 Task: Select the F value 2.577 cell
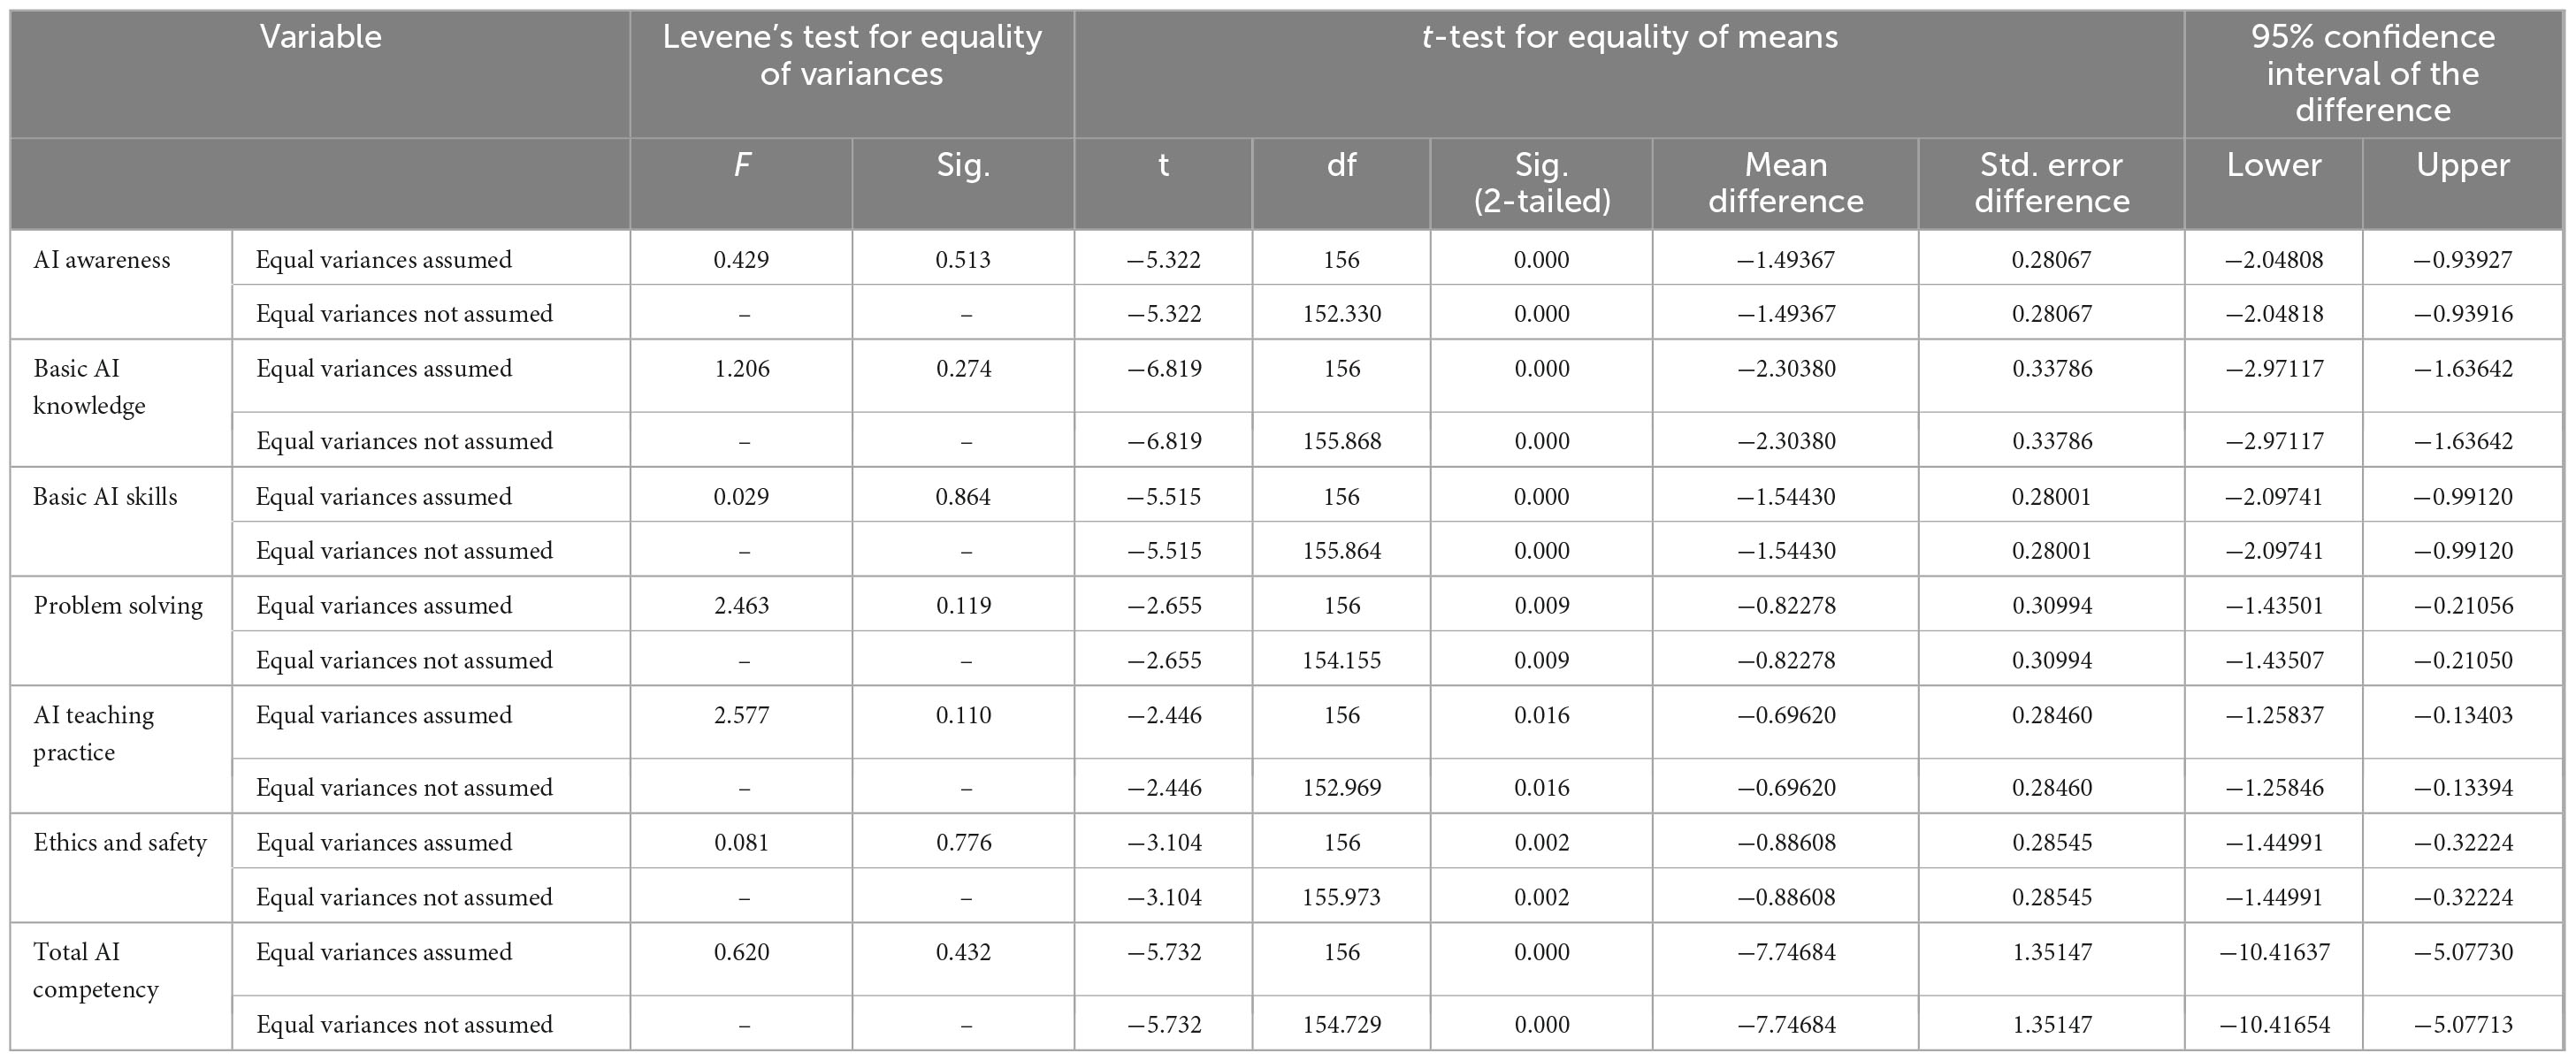741,716
